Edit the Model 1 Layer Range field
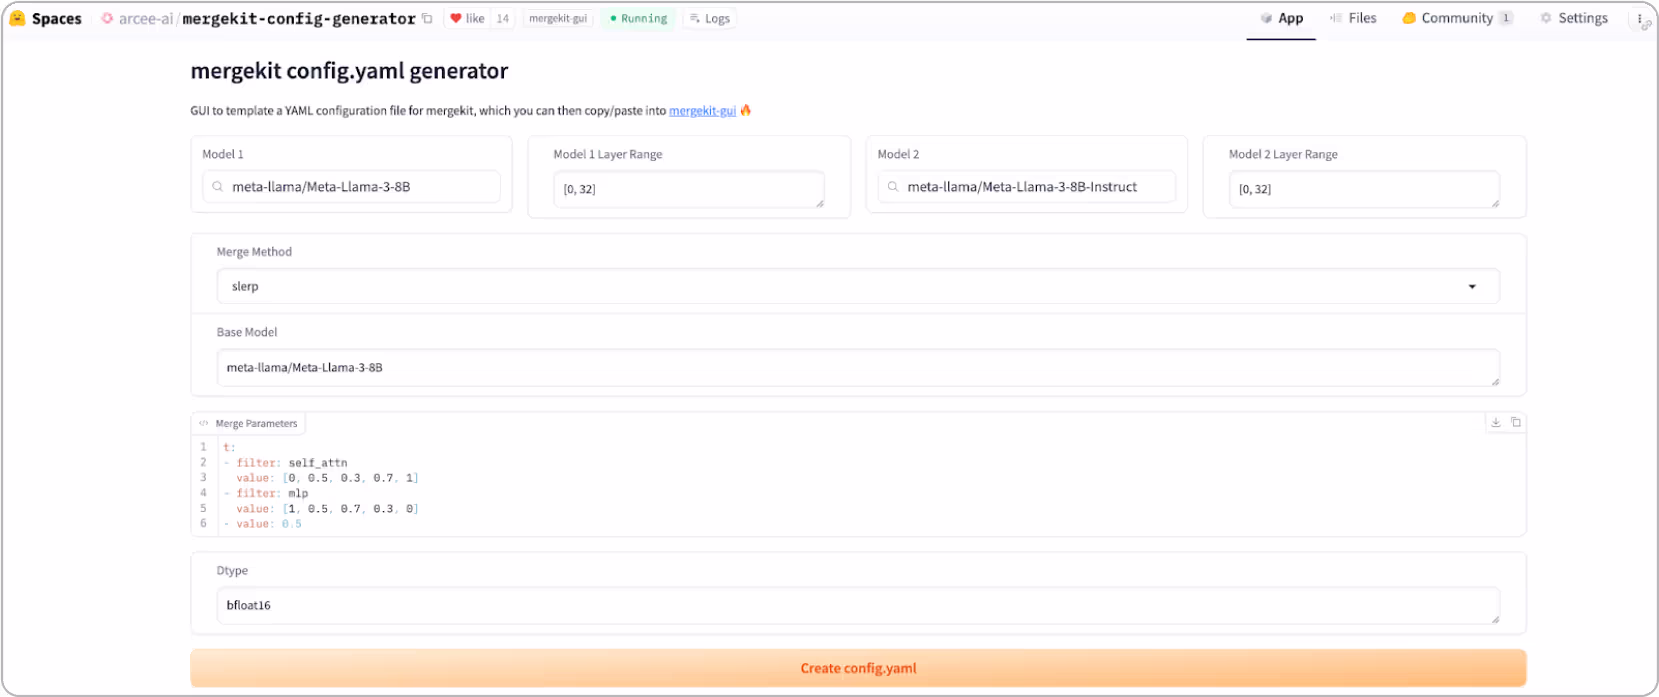 (688, 189)
